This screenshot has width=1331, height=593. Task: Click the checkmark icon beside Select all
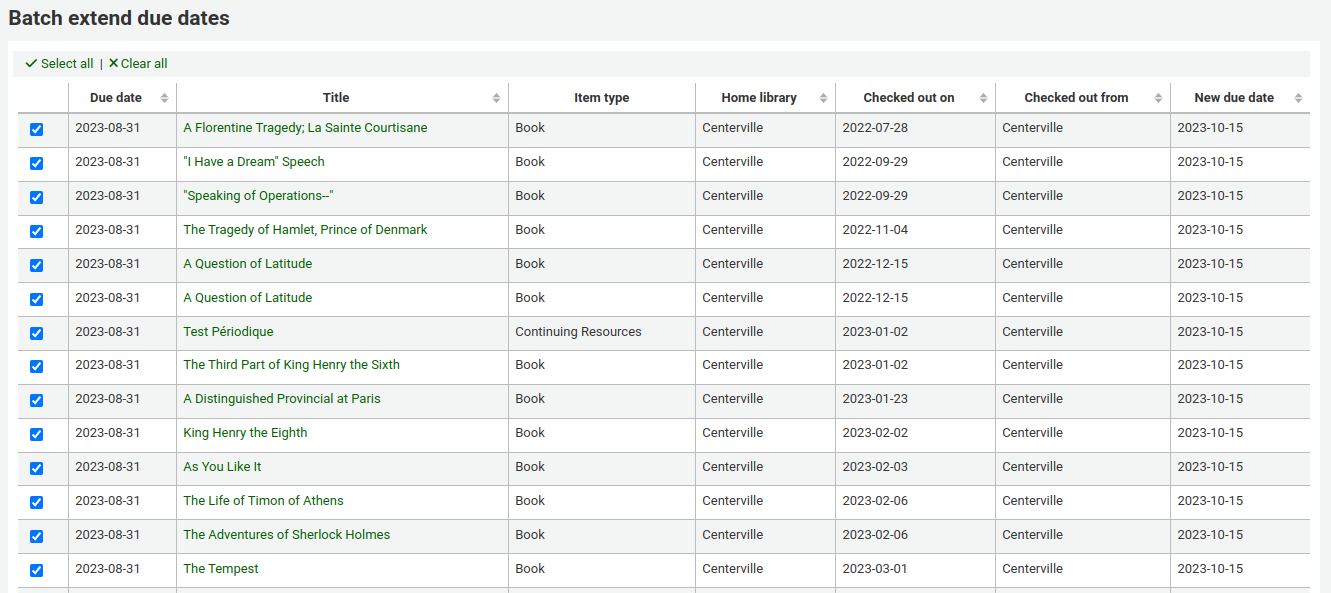[x=31, y=63]
